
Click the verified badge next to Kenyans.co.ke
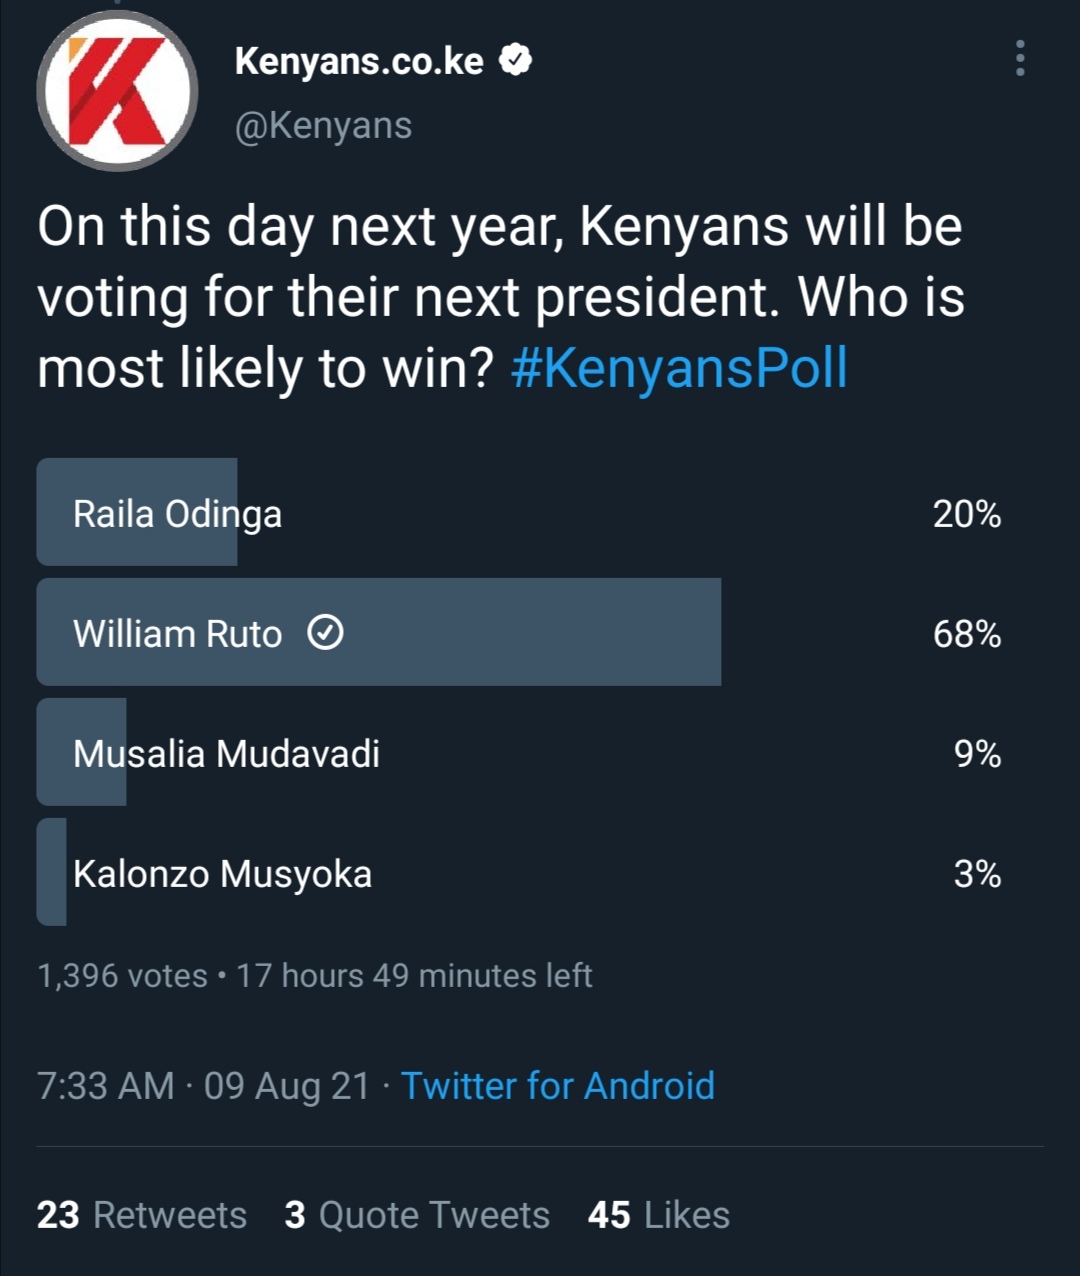point(515,61)
